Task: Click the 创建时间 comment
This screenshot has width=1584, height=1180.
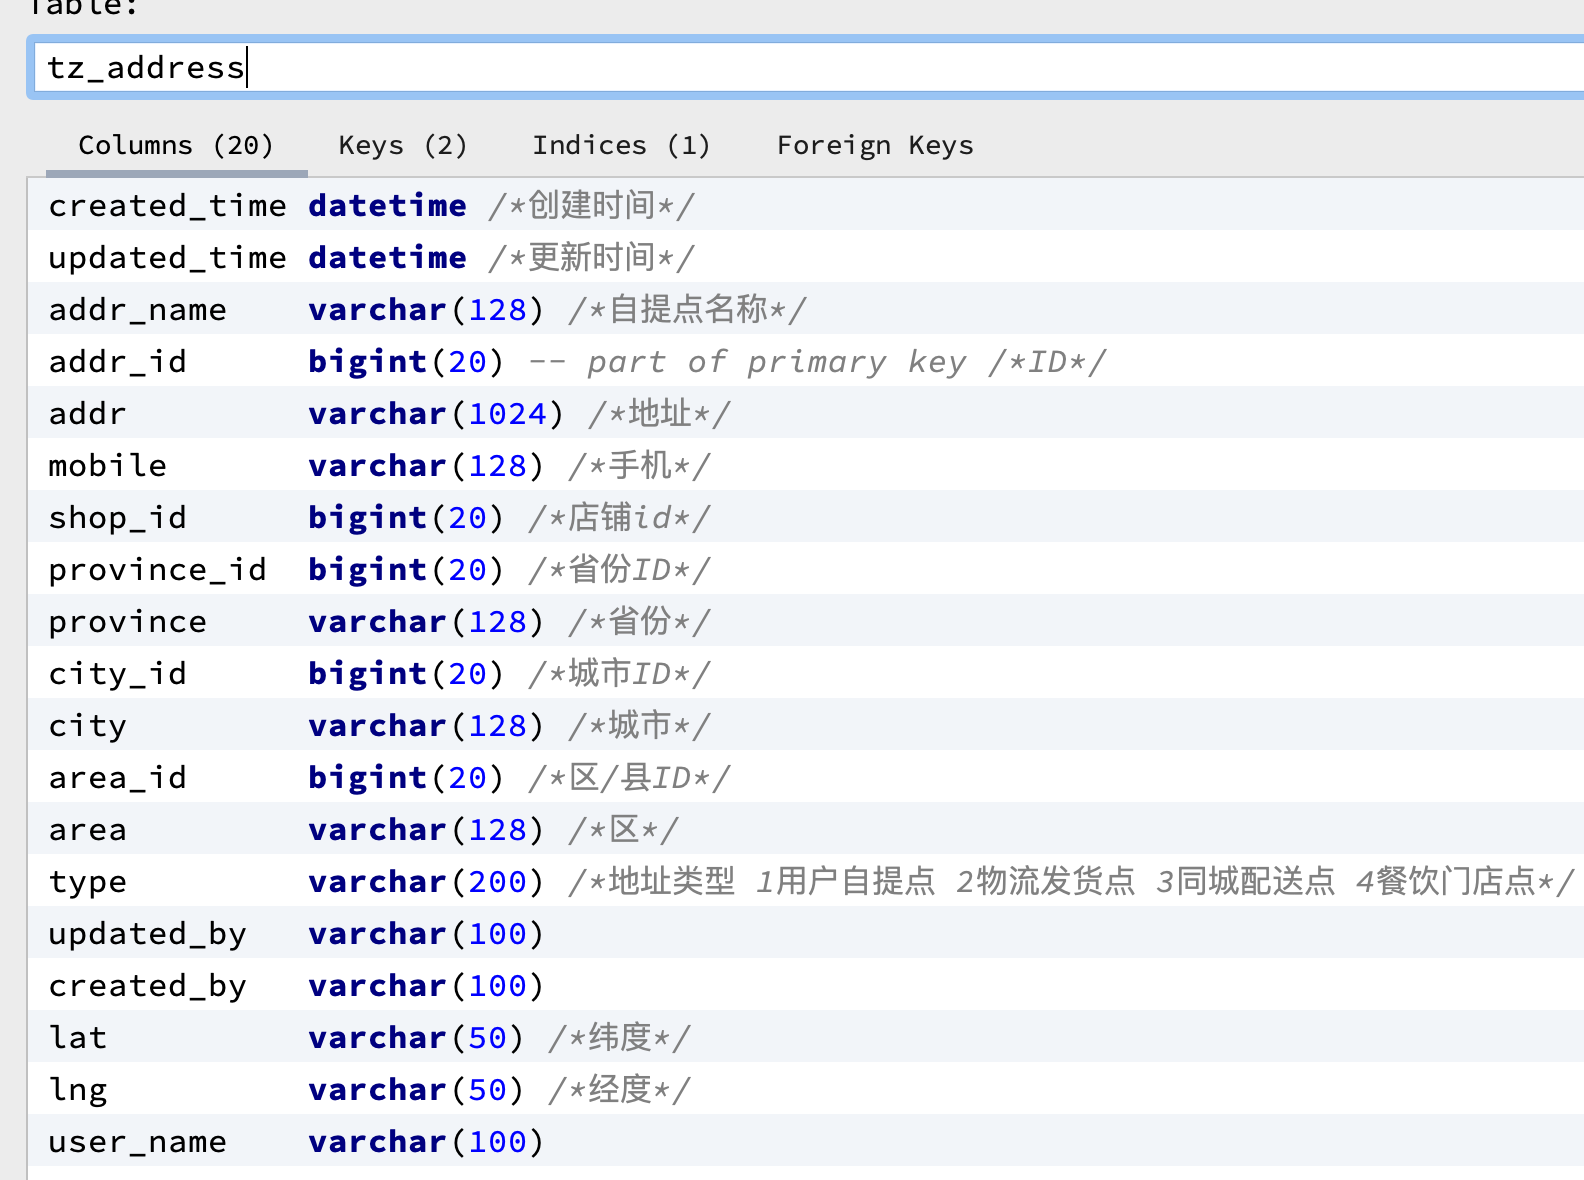Action: coord(591,205)
